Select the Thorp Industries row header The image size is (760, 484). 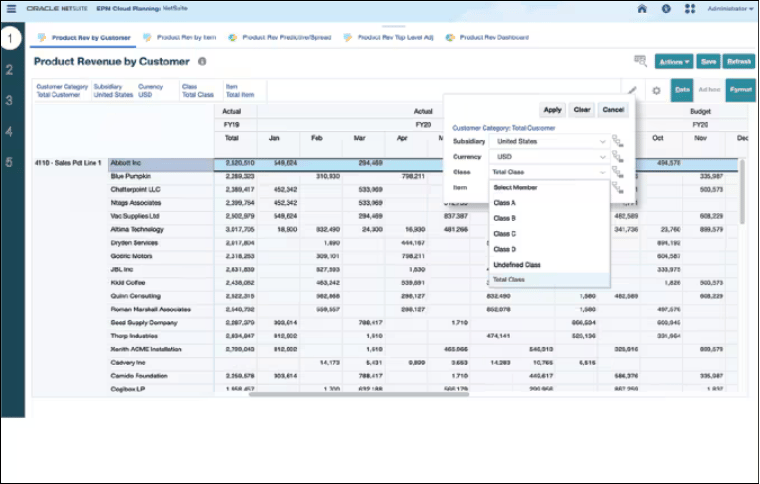click(160, 336)
